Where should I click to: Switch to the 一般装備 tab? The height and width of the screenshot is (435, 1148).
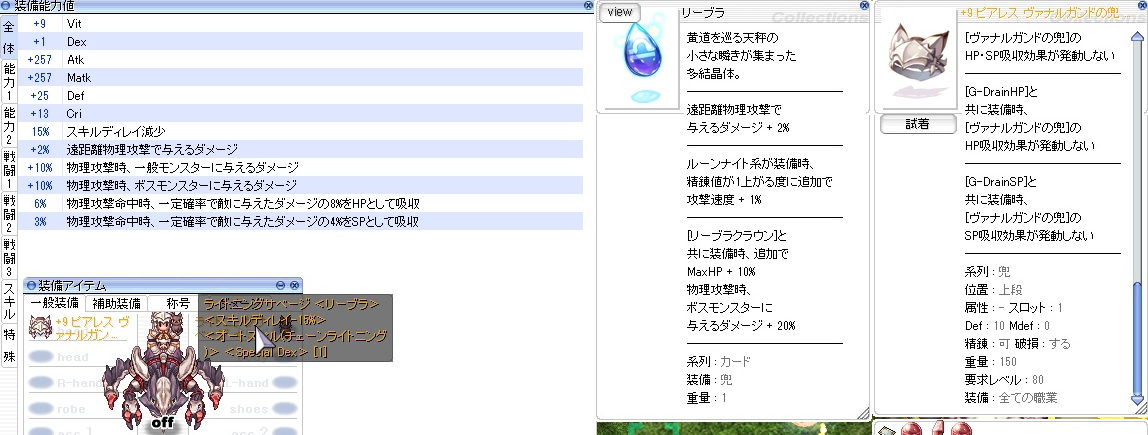(54, 303)
